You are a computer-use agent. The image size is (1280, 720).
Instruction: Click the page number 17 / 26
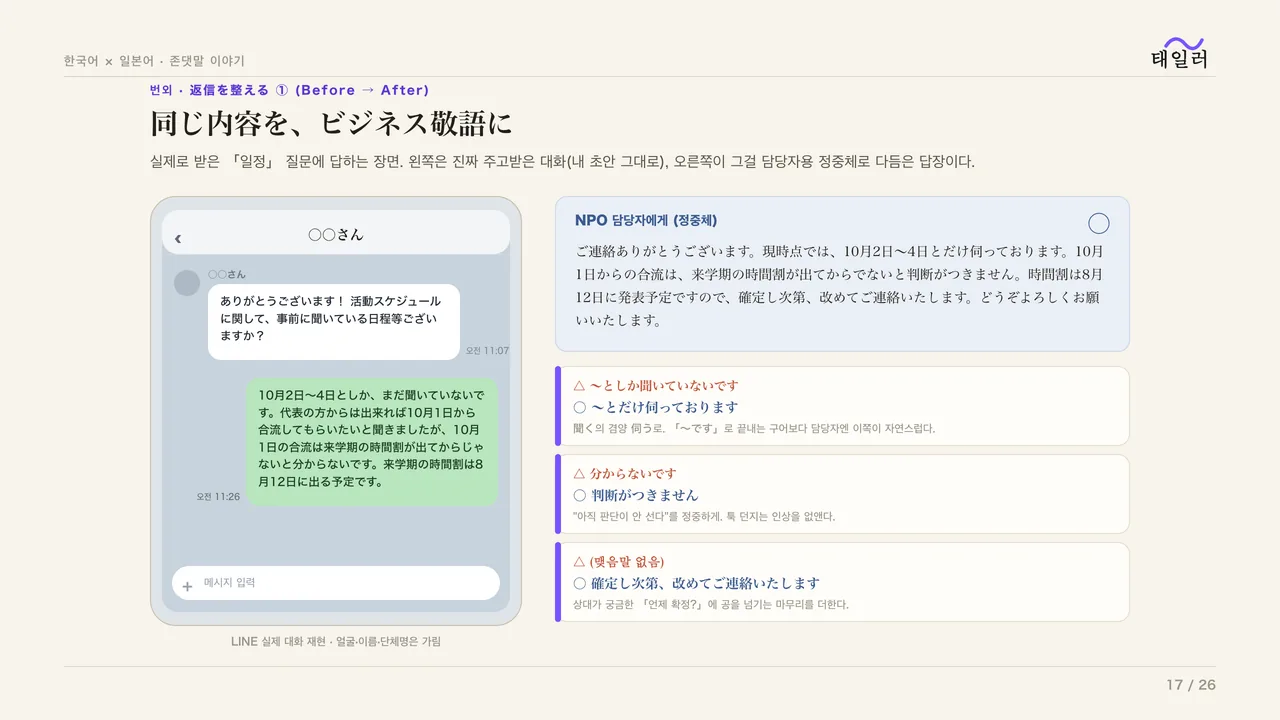pyautogui.click(x=1191, y=685)
